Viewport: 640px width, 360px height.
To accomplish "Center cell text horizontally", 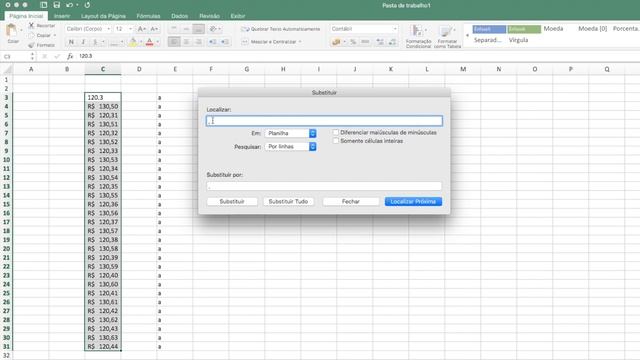I will coord(187,42).
